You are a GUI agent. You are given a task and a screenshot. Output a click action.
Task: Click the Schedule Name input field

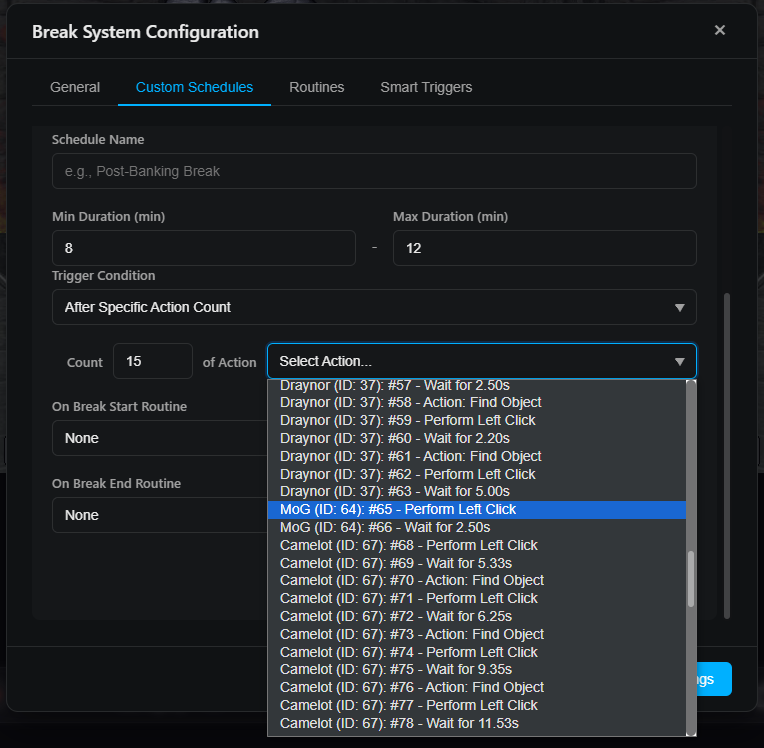tap(374, 171)
